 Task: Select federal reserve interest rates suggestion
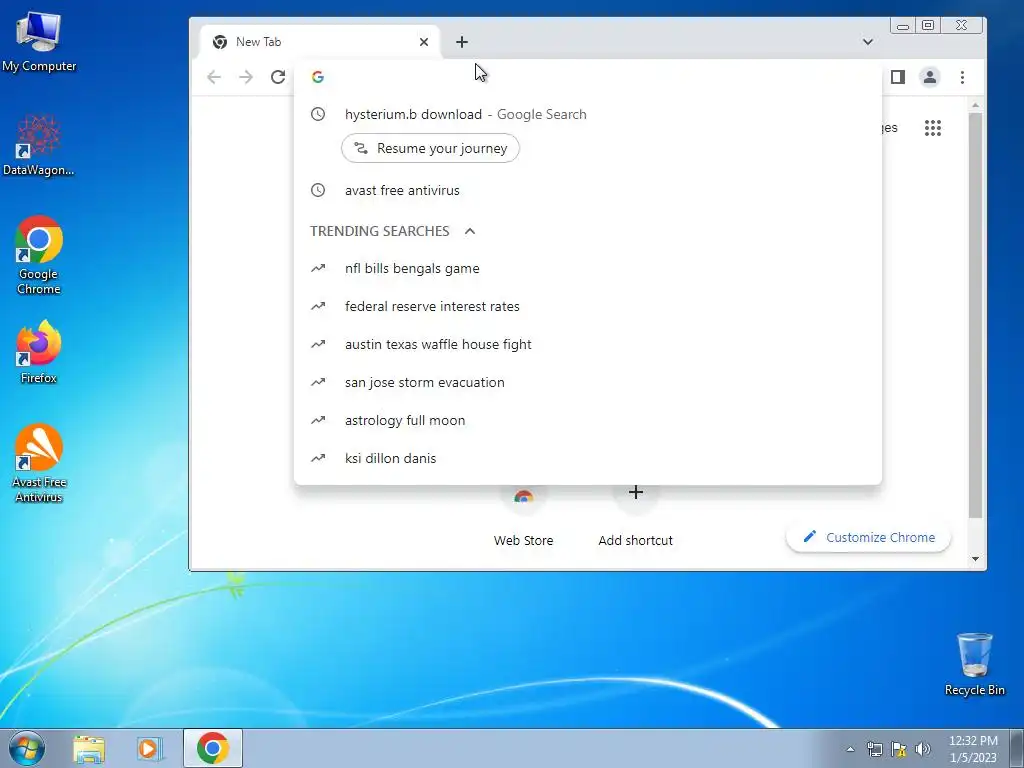pyautogui.click(x=588, y=306)
